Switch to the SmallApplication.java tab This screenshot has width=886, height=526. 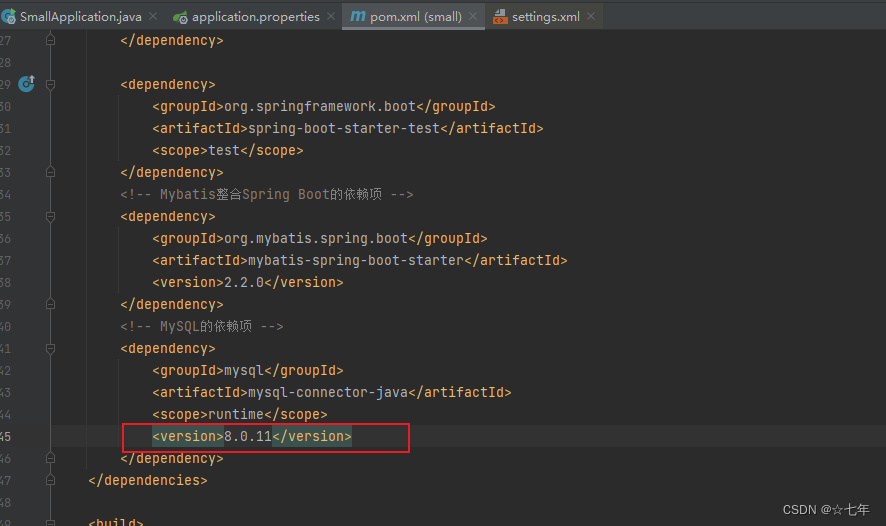coord(80,17)
